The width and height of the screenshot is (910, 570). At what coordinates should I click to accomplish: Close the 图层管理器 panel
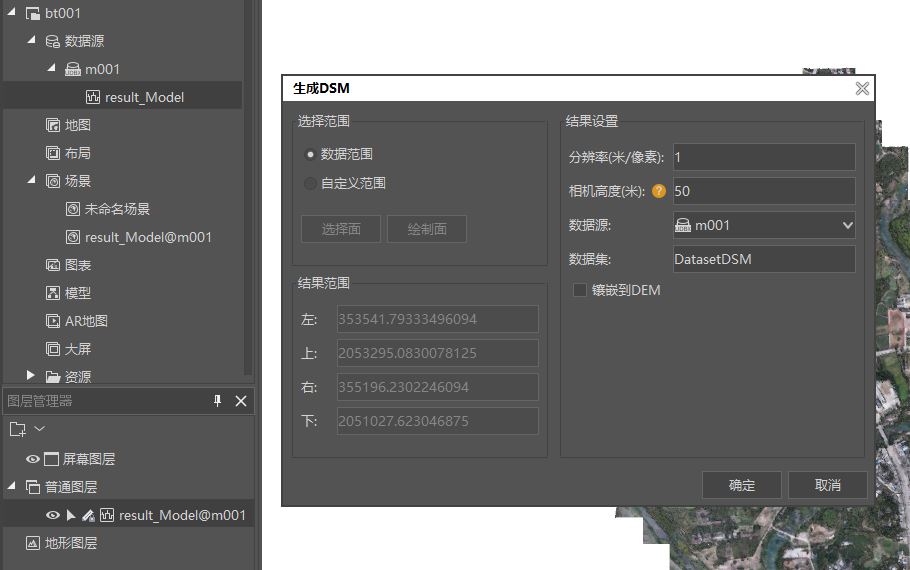tap(241, 401)
